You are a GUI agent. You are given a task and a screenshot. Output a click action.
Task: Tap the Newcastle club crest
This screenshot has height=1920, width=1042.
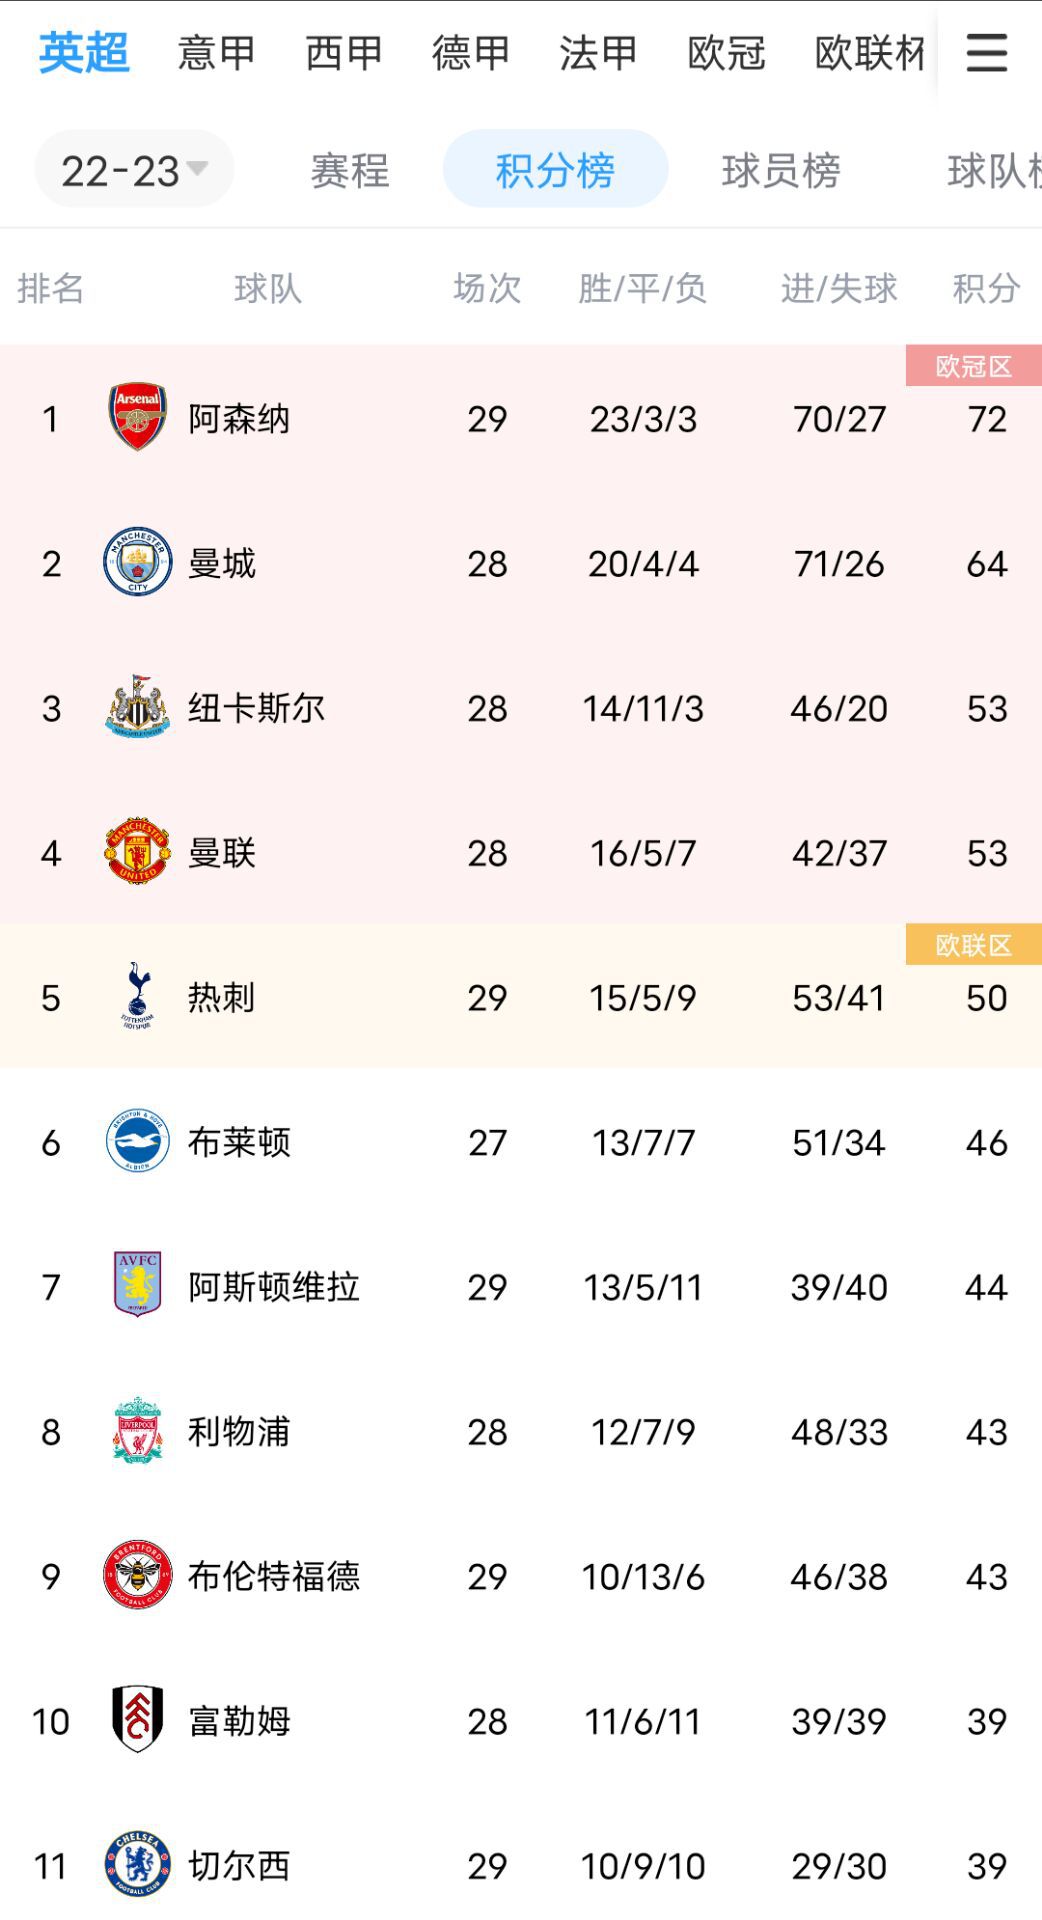137,707
